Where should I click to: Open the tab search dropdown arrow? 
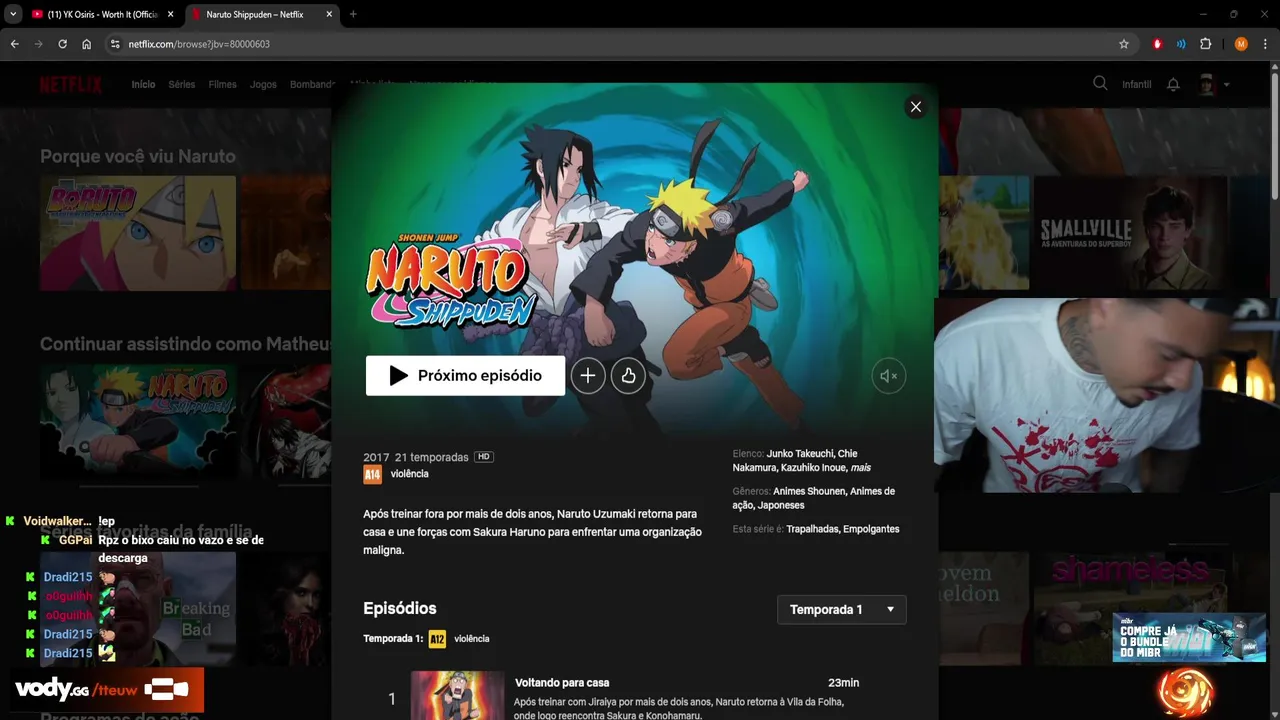pos(13,15)
